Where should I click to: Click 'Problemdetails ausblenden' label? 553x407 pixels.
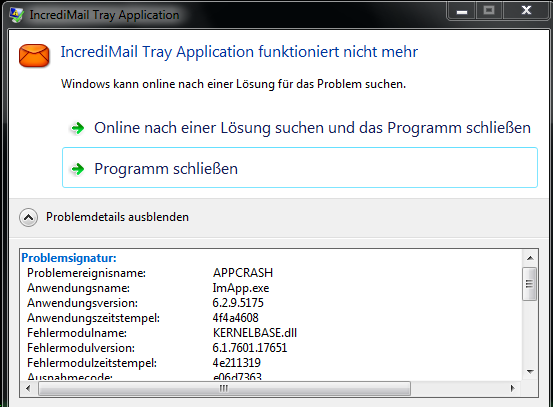(x=117, y=217)
